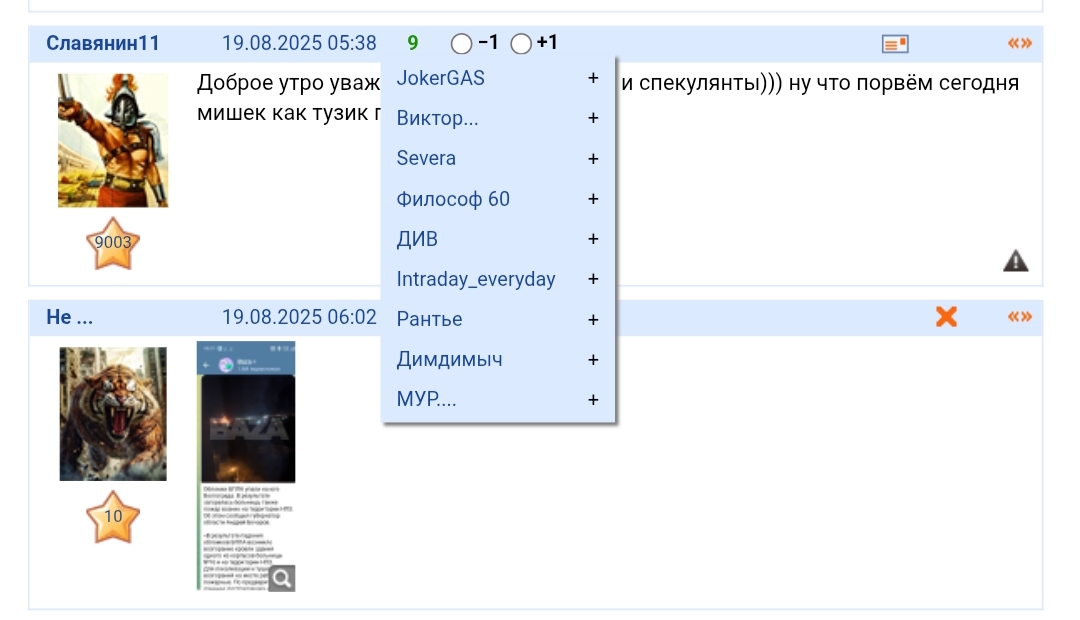Click the plus sign next to МУР....
Screen dimensions: 1080x620
tap(593, 400)
